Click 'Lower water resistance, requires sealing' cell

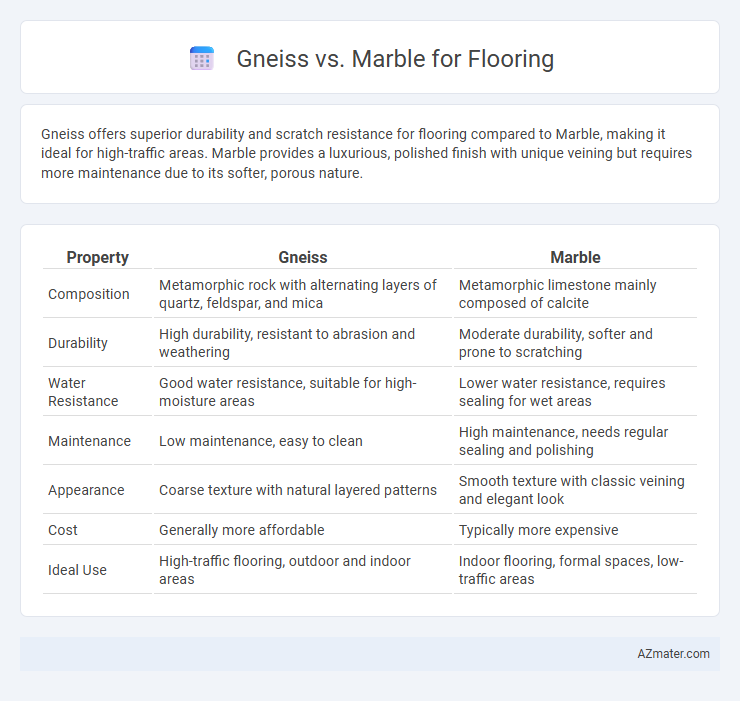[562, 392]
